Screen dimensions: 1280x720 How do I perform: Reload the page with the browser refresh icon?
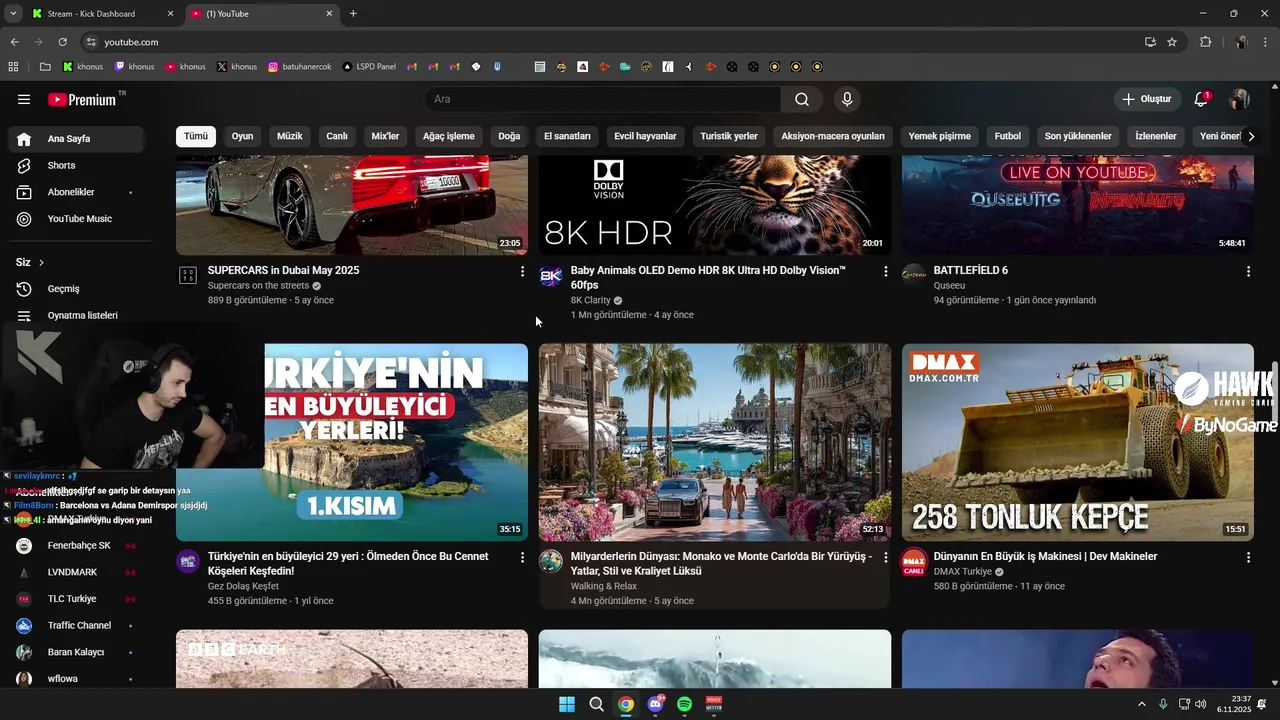(x=62, y=42)
